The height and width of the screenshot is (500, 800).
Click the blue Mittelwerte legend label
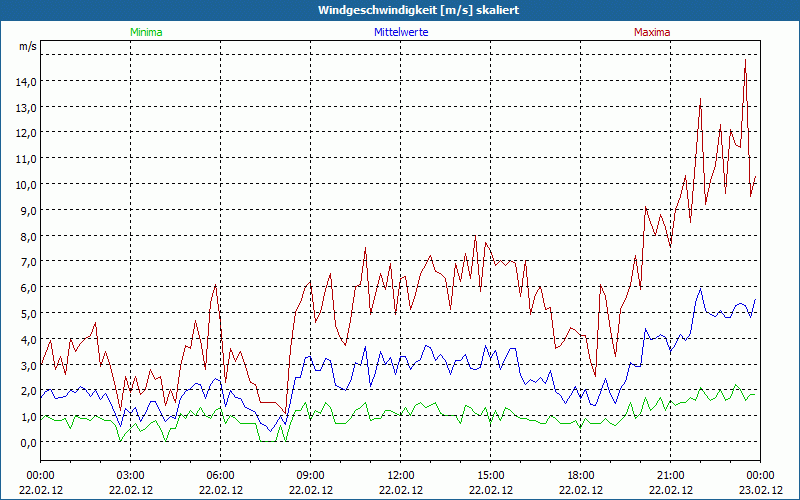(401, 32)
